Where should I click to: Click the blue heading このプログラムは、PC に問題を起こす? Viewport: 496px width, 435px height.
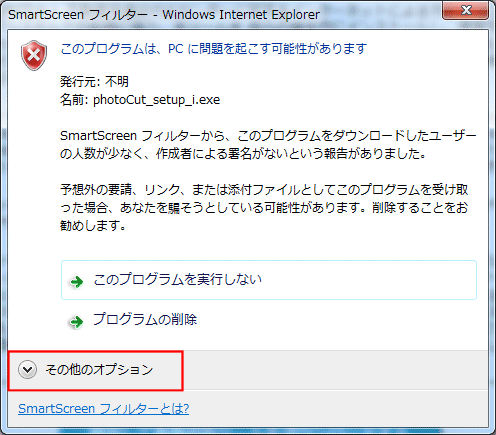click(213, 49)
